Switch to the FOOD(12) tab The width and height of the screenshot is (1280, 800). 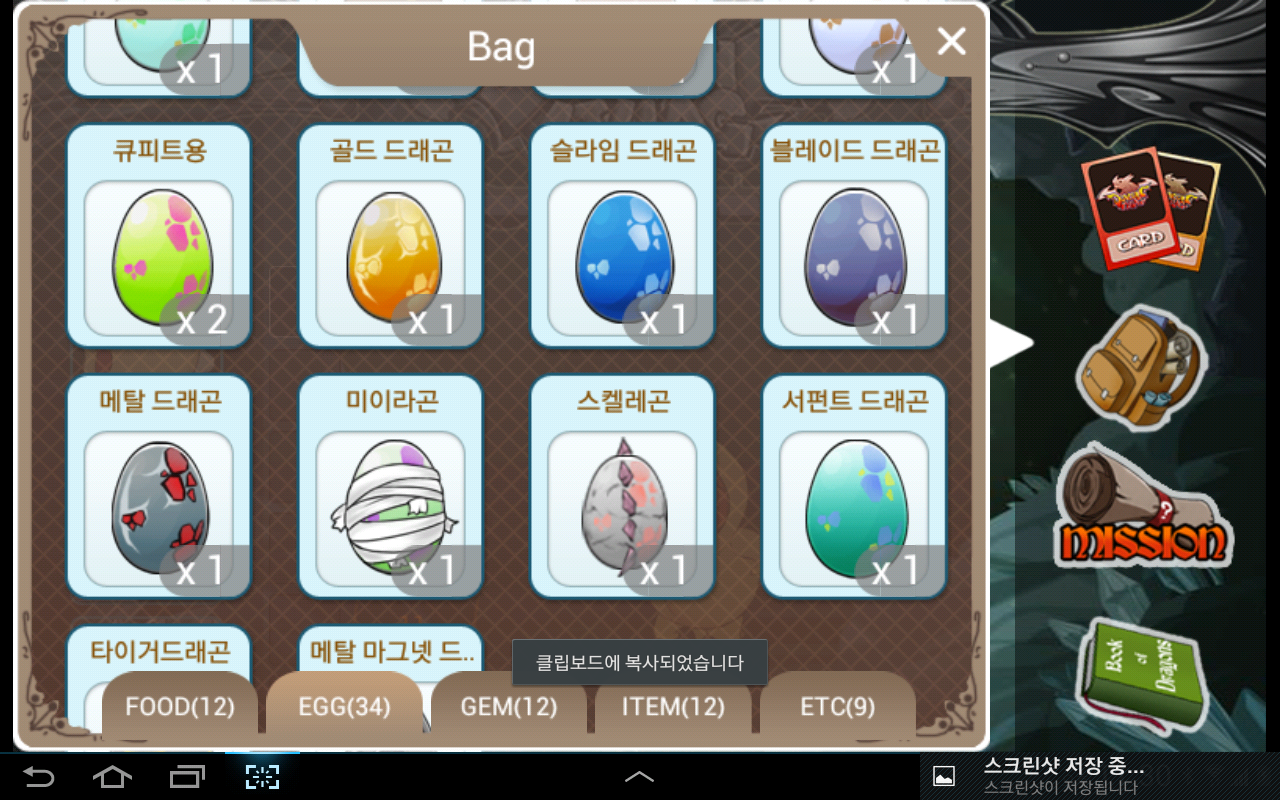click(180, 707)
